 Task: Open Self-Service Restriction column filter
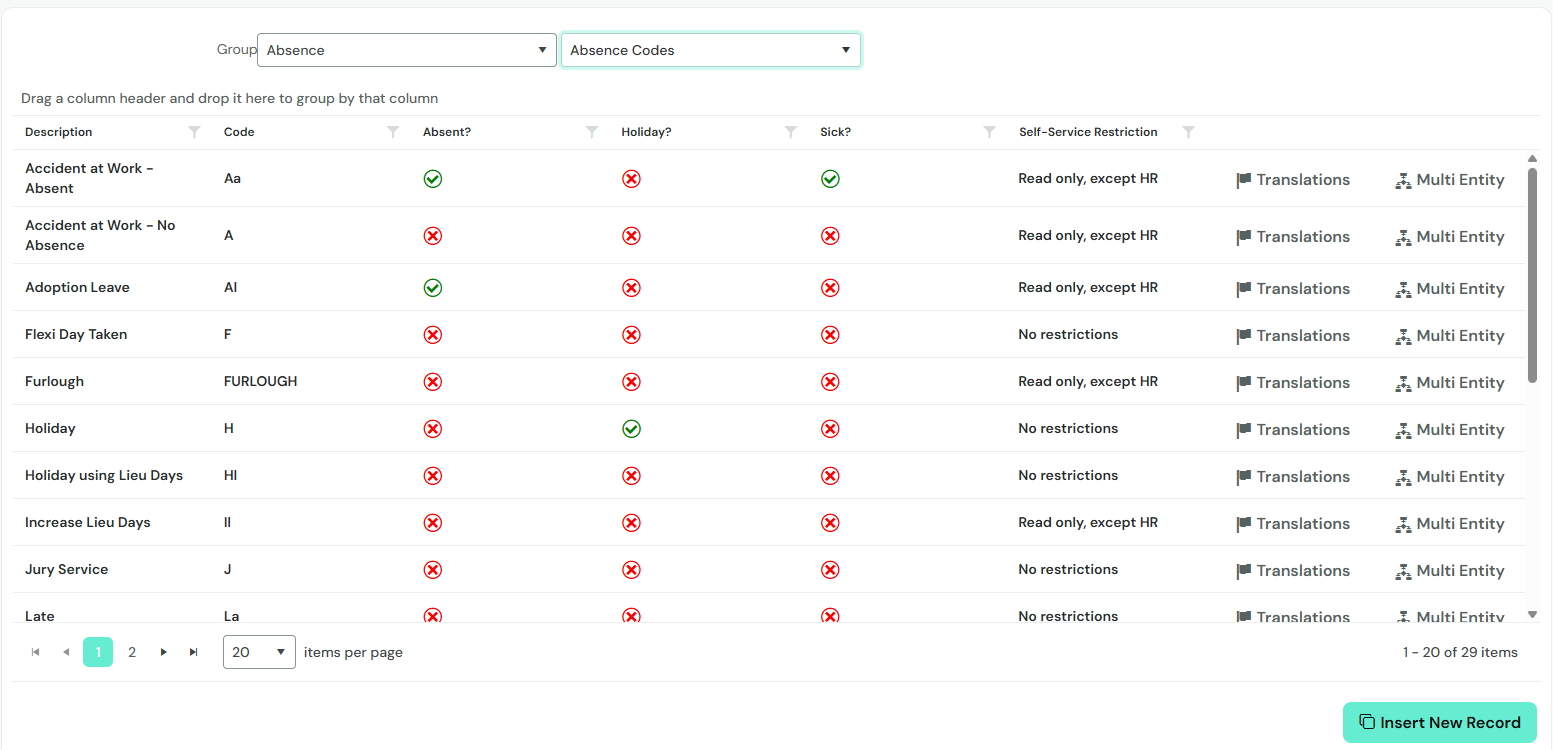coord(1189,132)
